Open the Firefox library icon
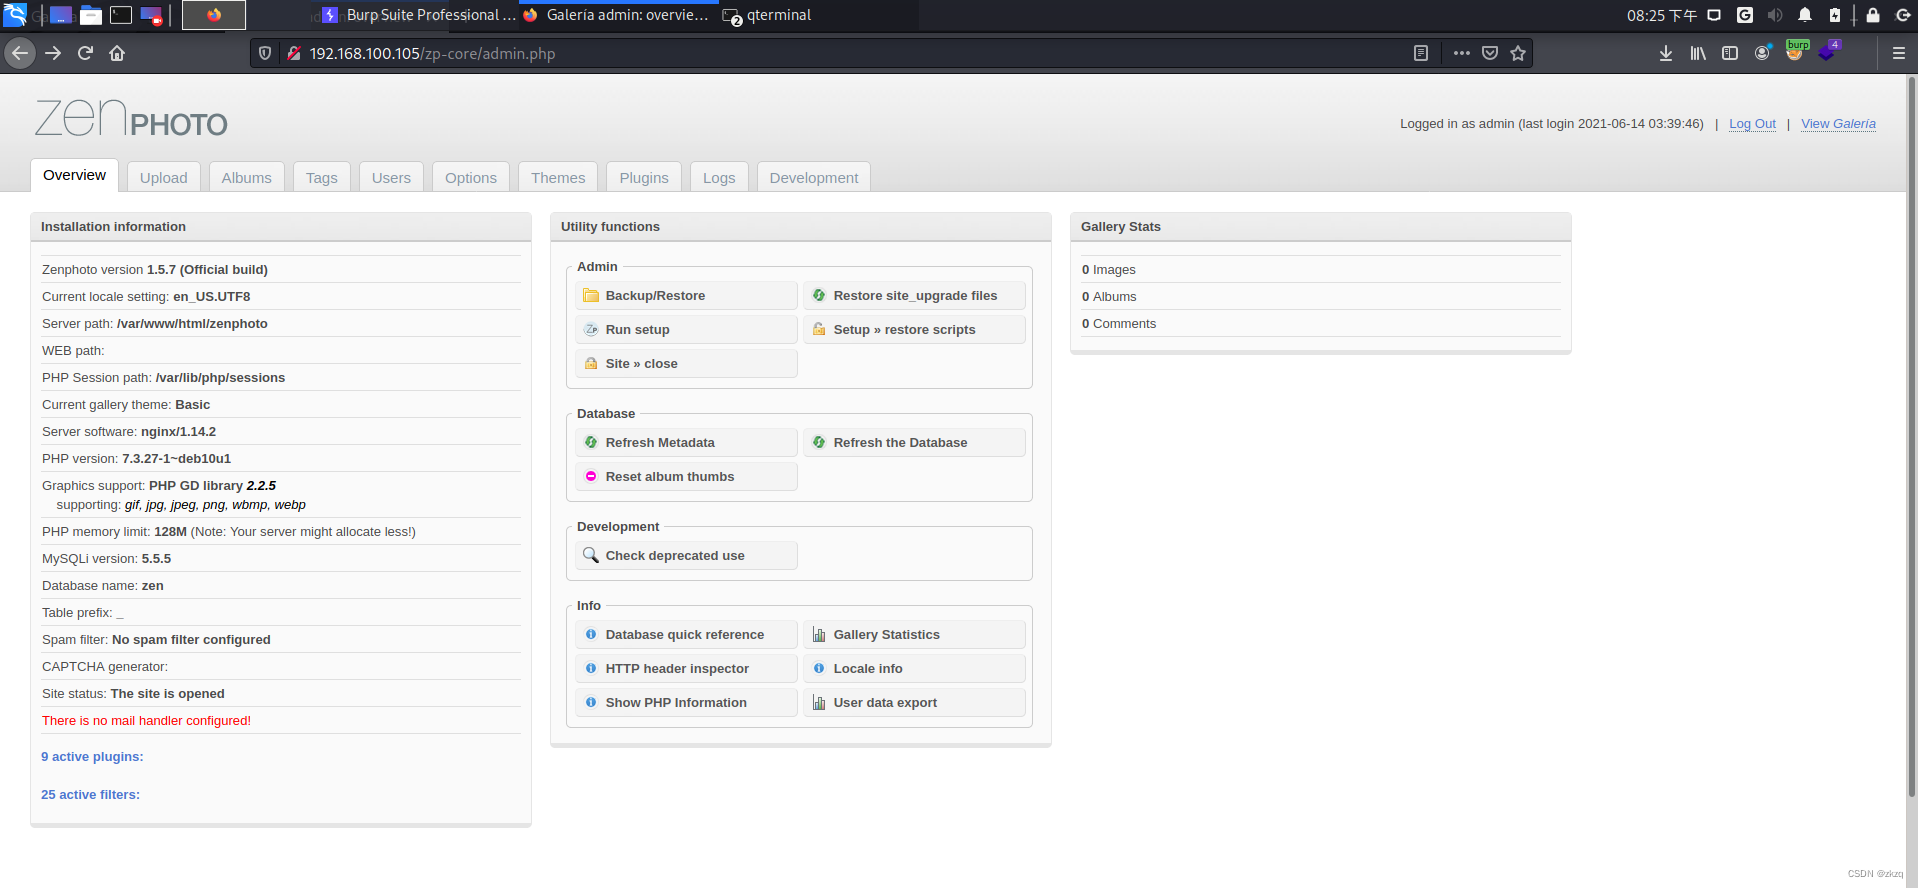Image resolution: width=1918 pixels, height=888 pixels. 1698,53
